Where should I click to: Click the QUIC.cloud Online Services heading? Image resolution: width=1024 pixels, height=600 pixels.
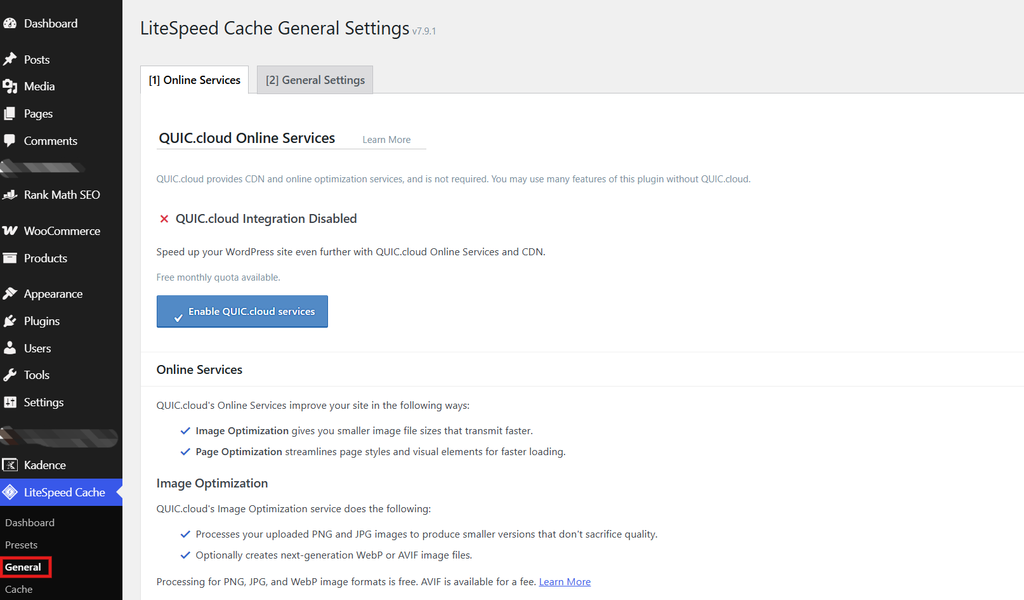click(x=247, y=138)
